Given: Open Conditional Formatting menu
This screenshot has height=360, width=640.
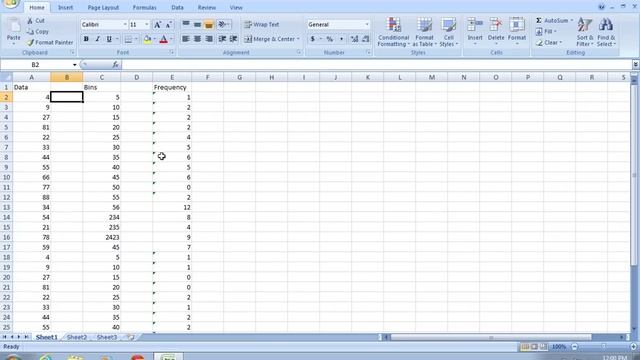Looking at the screenshot, I should tap(393, 32).
